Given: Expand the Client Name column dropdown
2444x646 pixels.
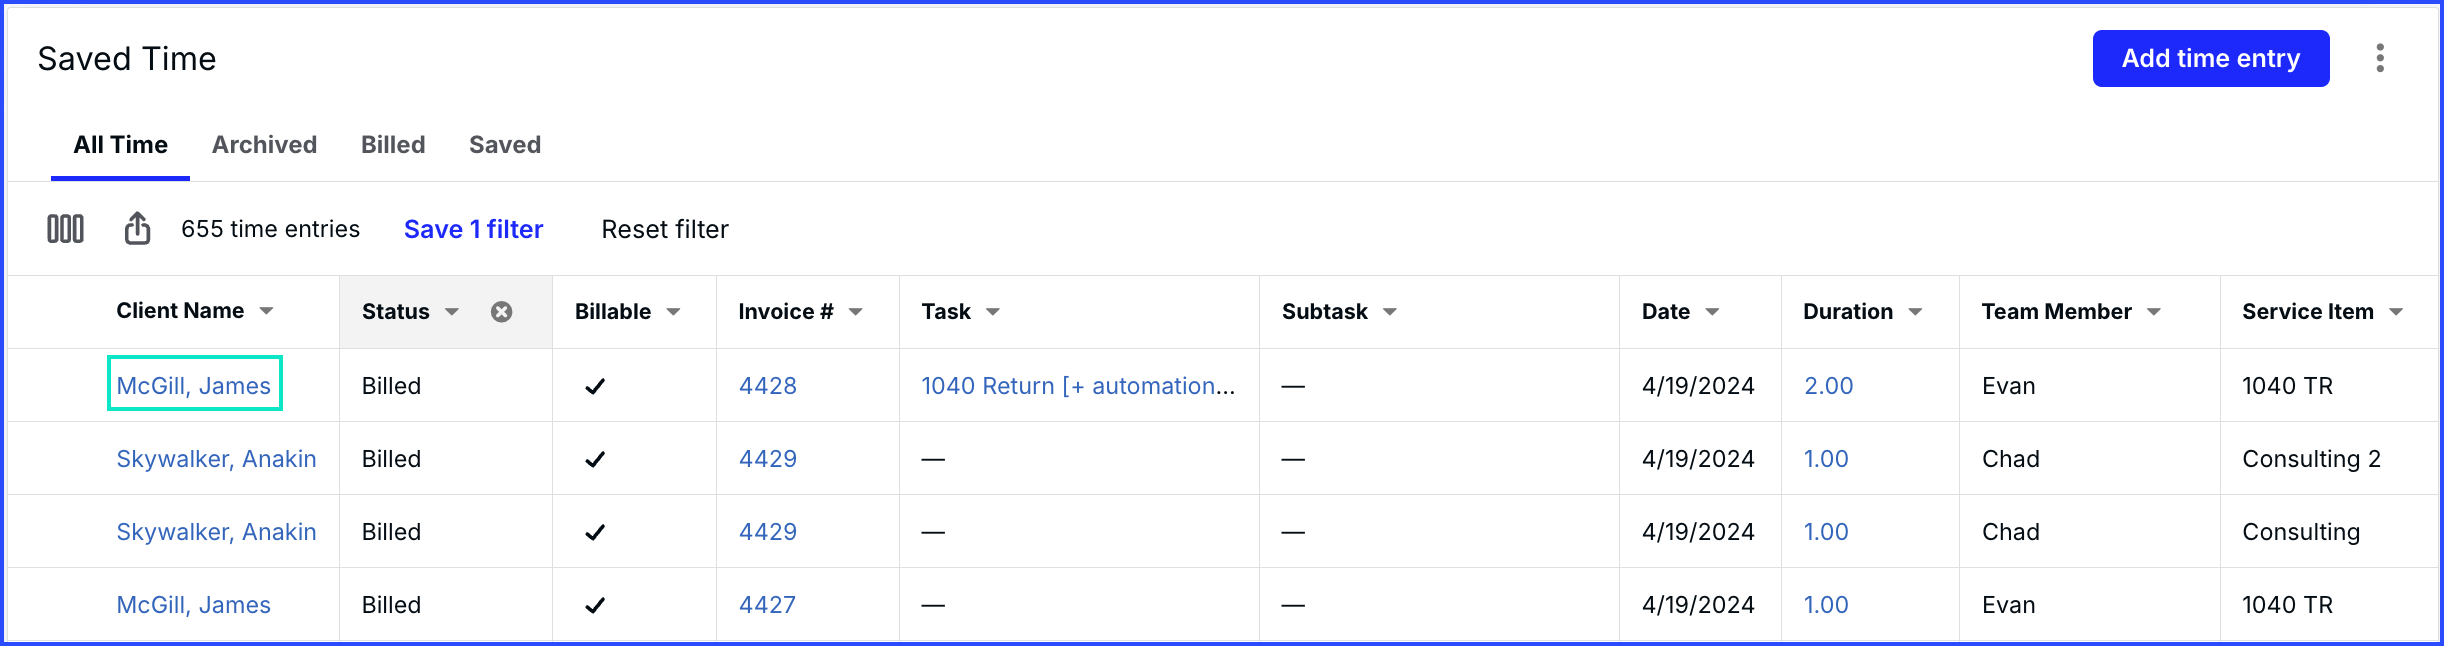Looking at the screenshot, I should 267,311.
